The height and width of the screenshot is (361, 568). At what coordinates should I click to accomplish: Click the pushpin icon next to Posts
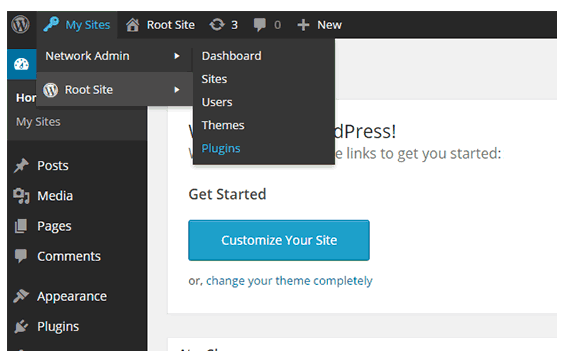(x=21, y=165)
